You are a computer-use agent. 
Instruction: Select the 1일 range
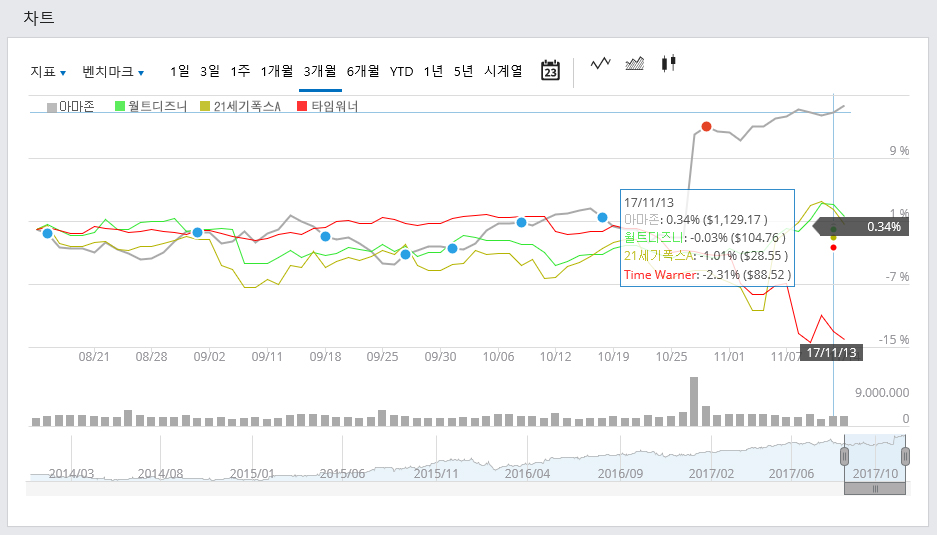179,71
